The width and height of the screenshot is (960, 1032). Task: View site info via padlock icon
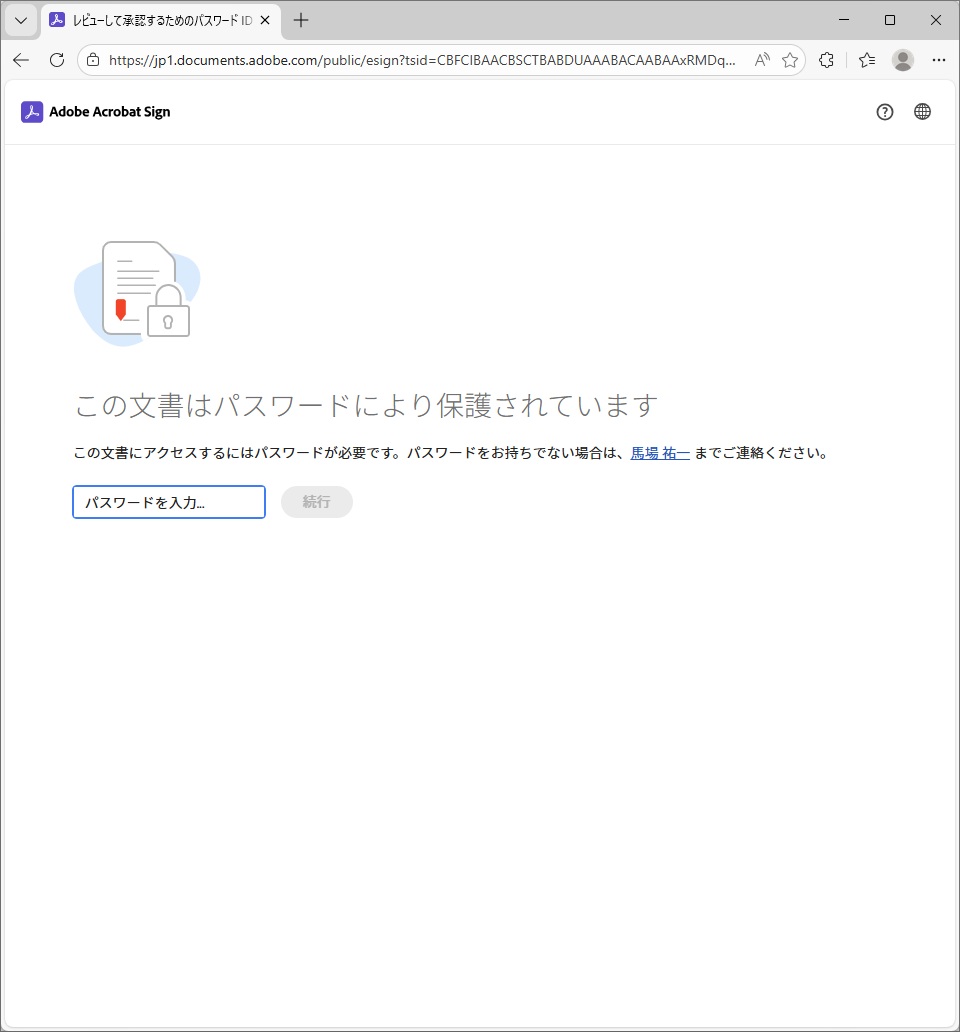(93, 60)
